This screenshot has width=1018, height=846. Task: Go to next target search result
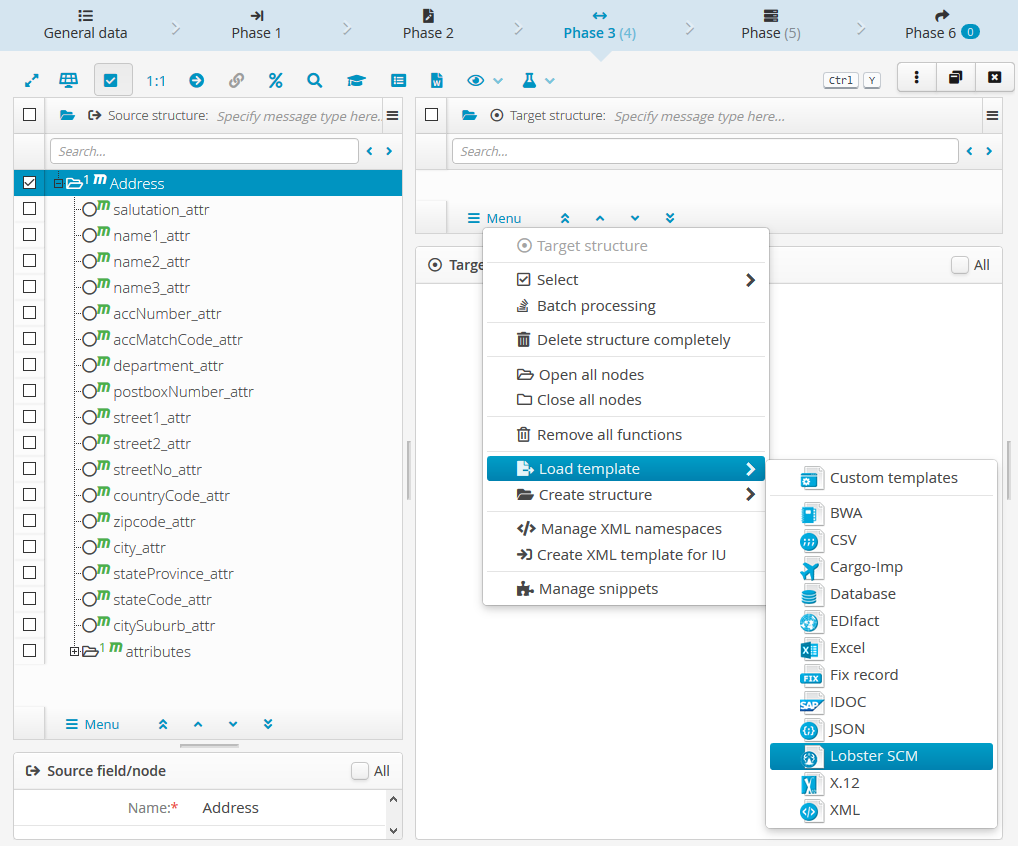click(989, 151)
